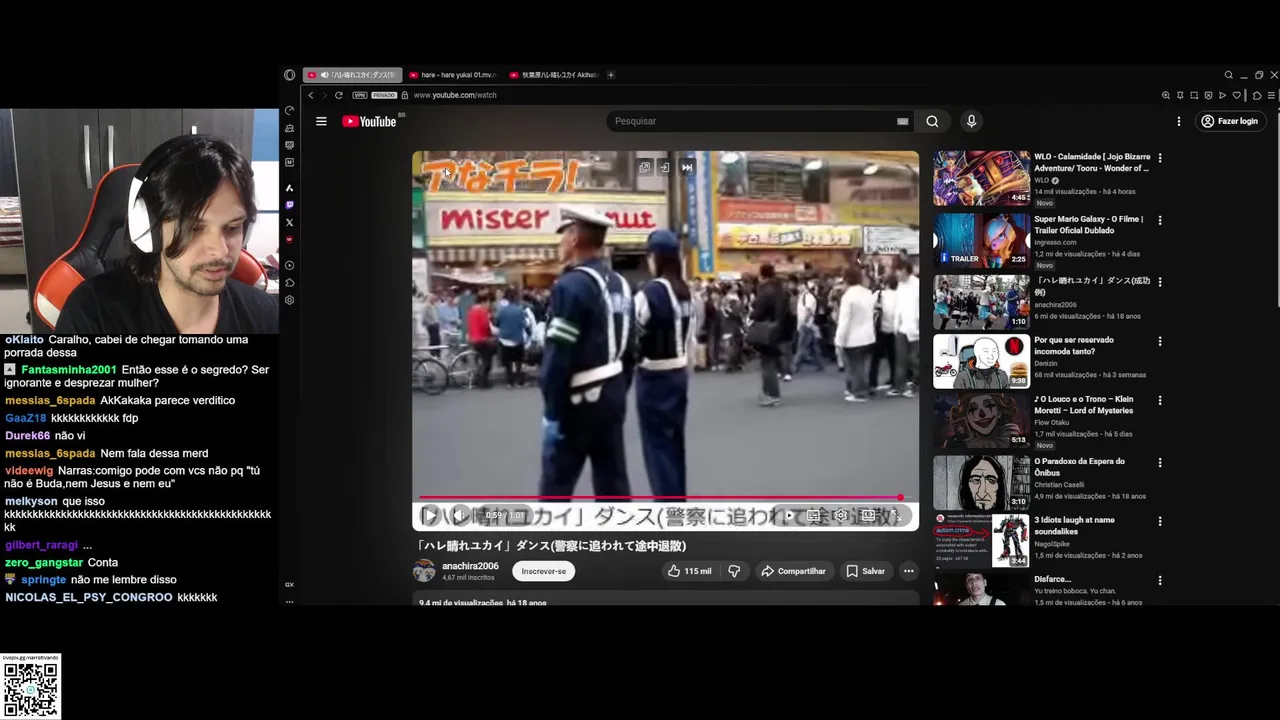Image resolution: width=1280 pixels, height=720 pixels.
Task: Open YouTube settings three-dot menu near login
Action: (1179, 121)
